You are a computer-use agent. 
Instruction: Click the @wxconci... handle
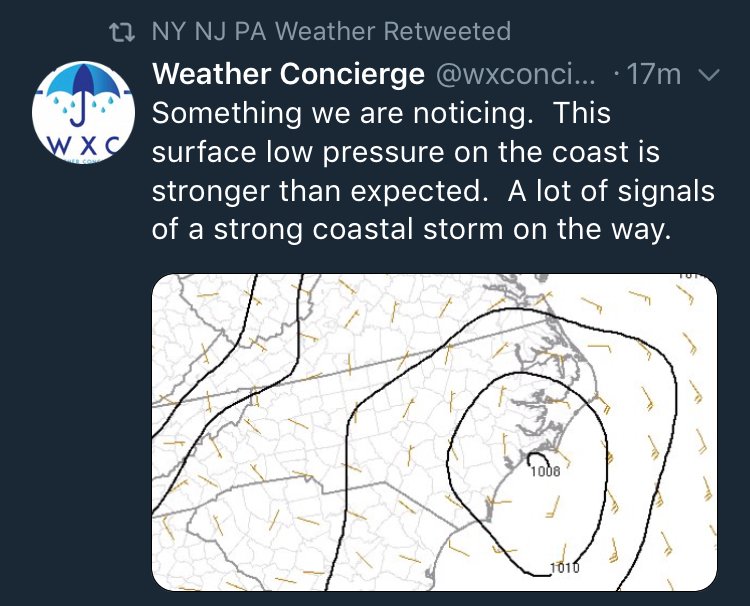click(x=515, y=74)
